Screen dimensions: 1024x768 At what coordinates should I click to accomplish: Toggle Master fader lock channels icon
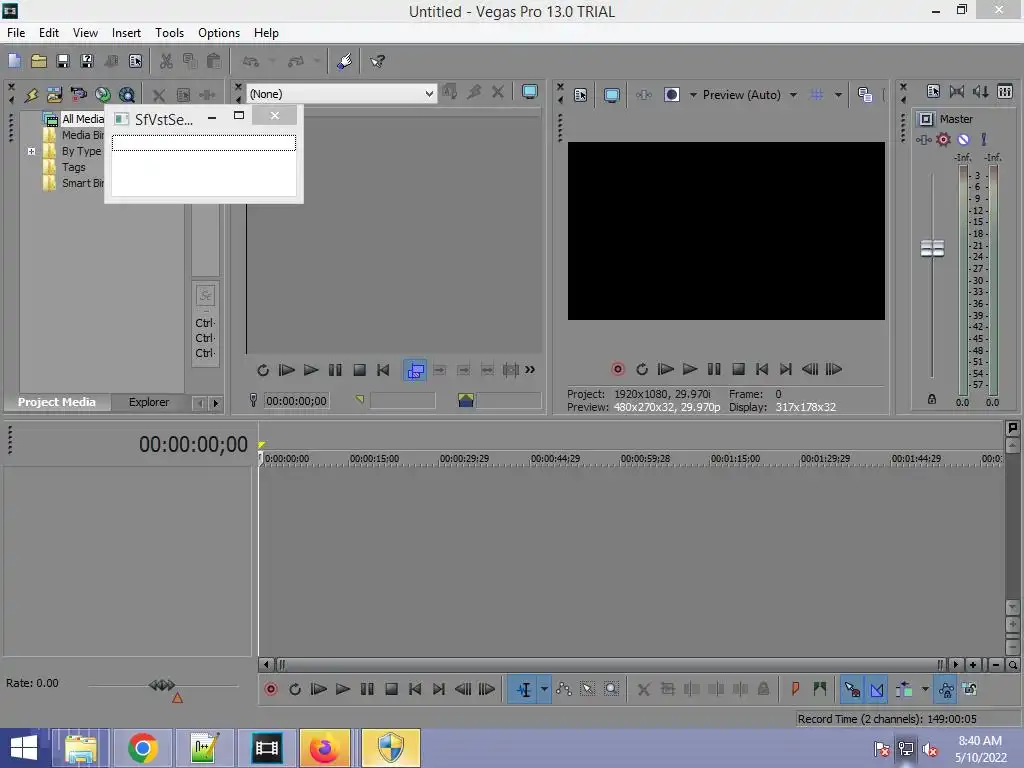(932, 399)
